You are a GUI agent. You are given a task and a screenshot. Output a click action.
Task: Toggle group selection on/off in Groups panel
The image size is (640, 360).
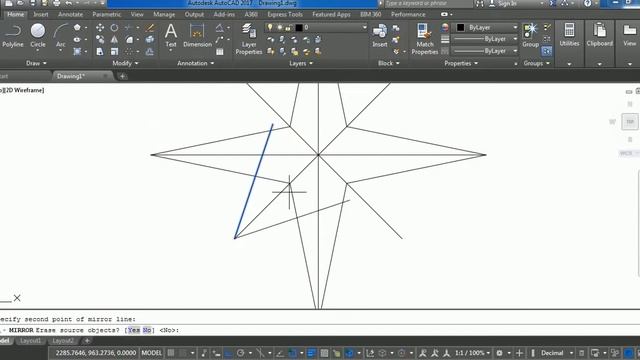(547, 51)
